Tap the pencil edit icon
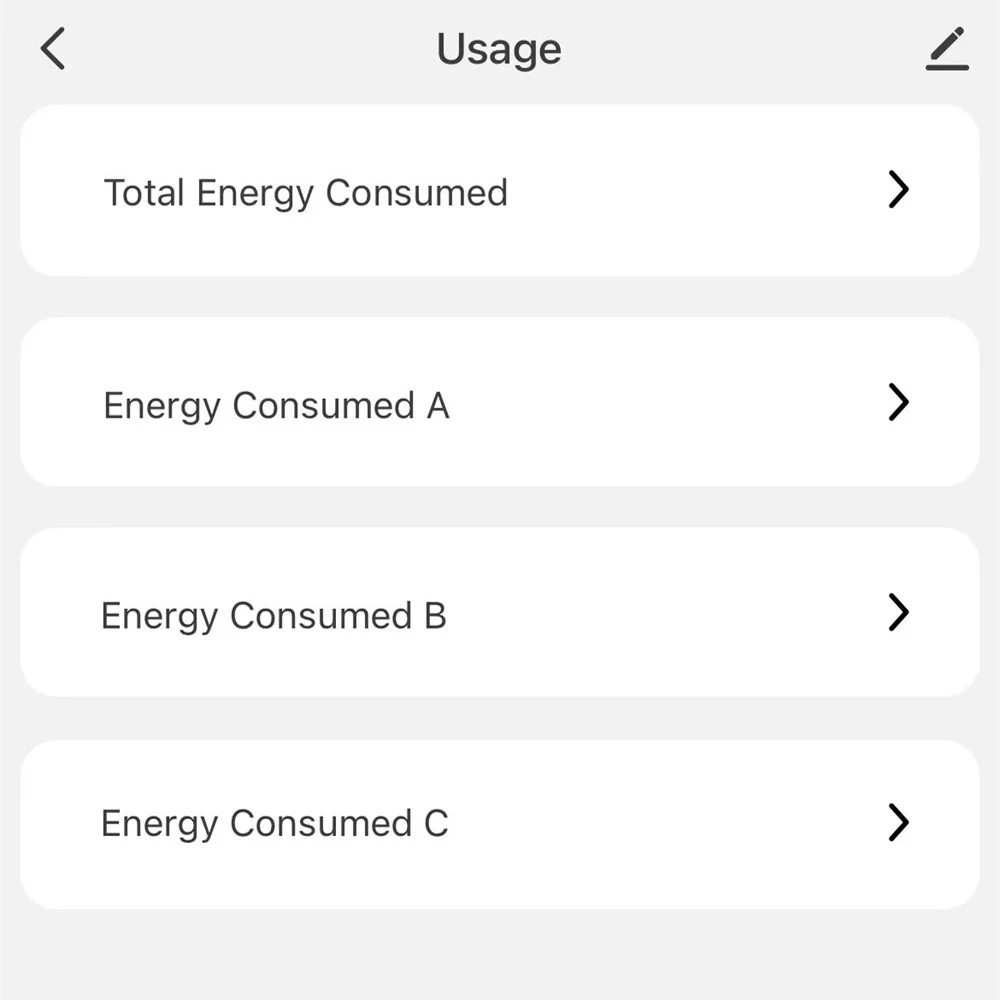The height and width of the screenshot is (1000, 1000). 947,49
